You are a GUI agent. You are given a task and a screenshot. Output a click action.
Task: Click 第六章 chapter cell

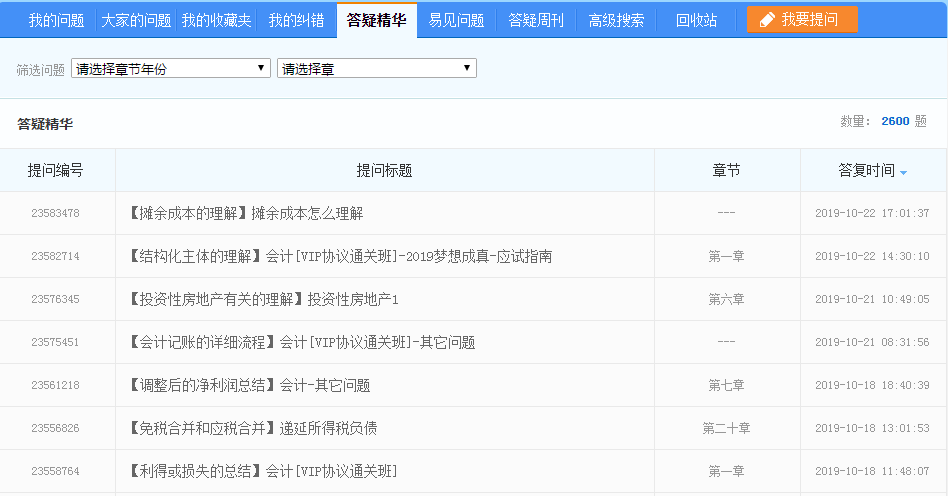point(727,299)
